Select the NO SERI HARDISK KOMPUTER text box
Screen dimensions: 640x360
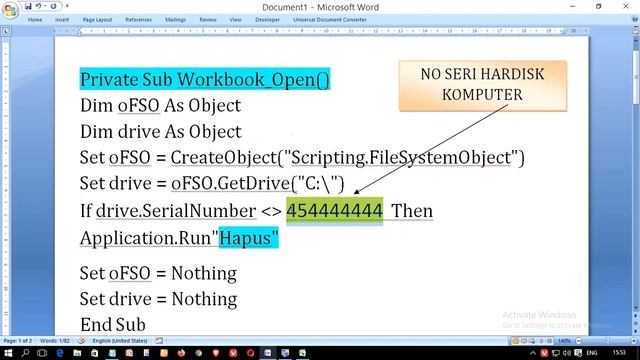click(x=483, y=86)
